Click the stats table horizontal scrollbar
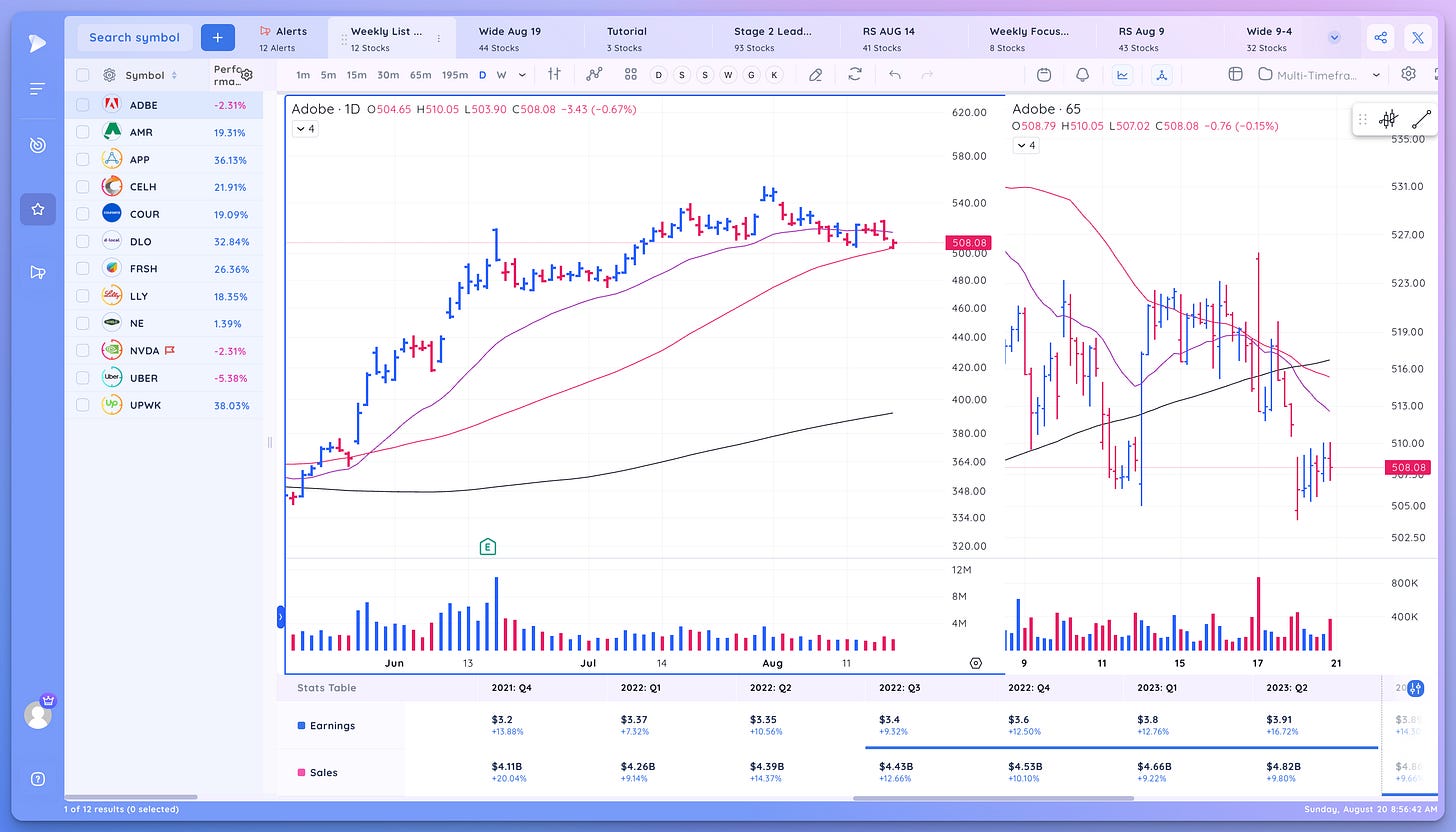This screenshot has height=832, width=1456. click(993, 798)
